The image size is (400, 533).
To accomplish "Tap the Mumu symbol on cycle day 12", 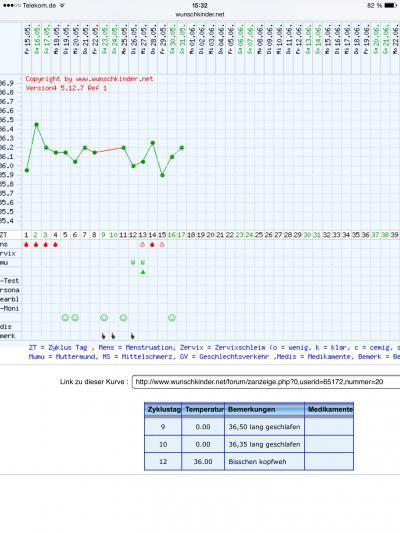I will point(133,262).
